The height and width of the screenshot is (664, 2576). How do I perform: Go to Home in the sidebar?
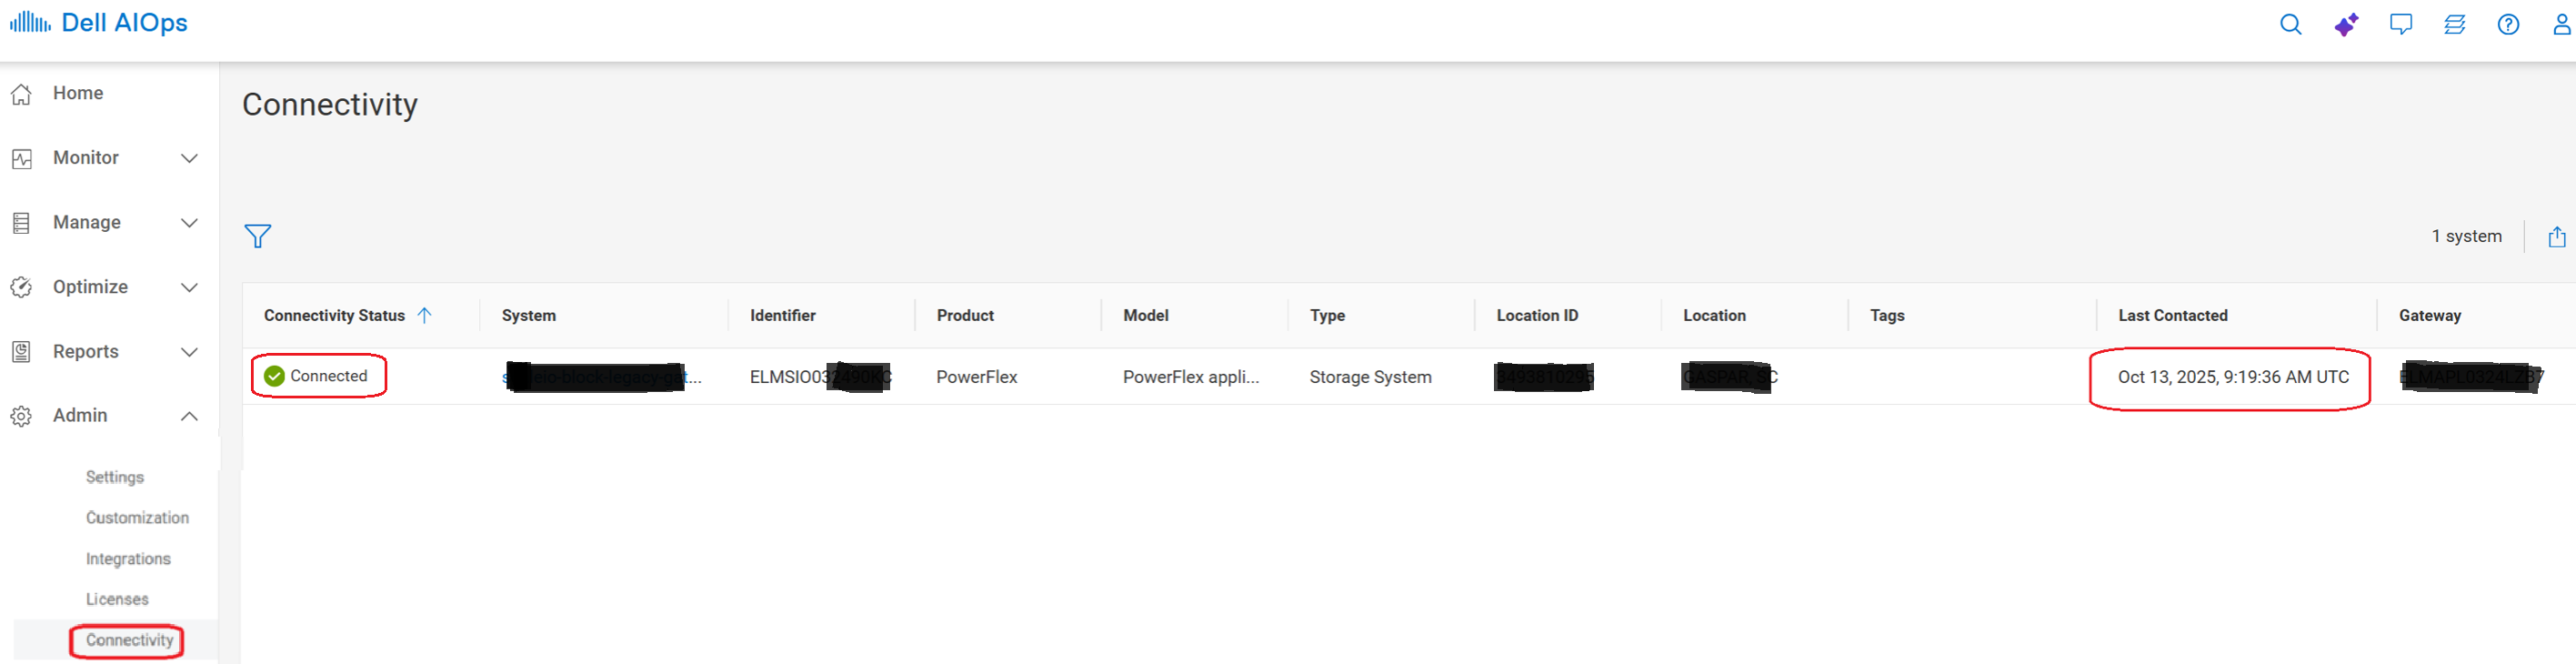(x=78, y=93)
